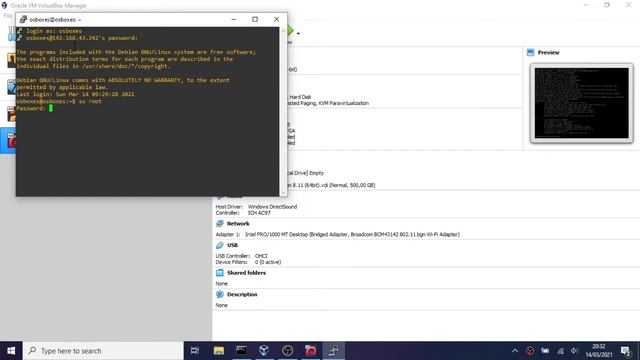Click 'USB Controller: OHCI' text

[242, 256]
